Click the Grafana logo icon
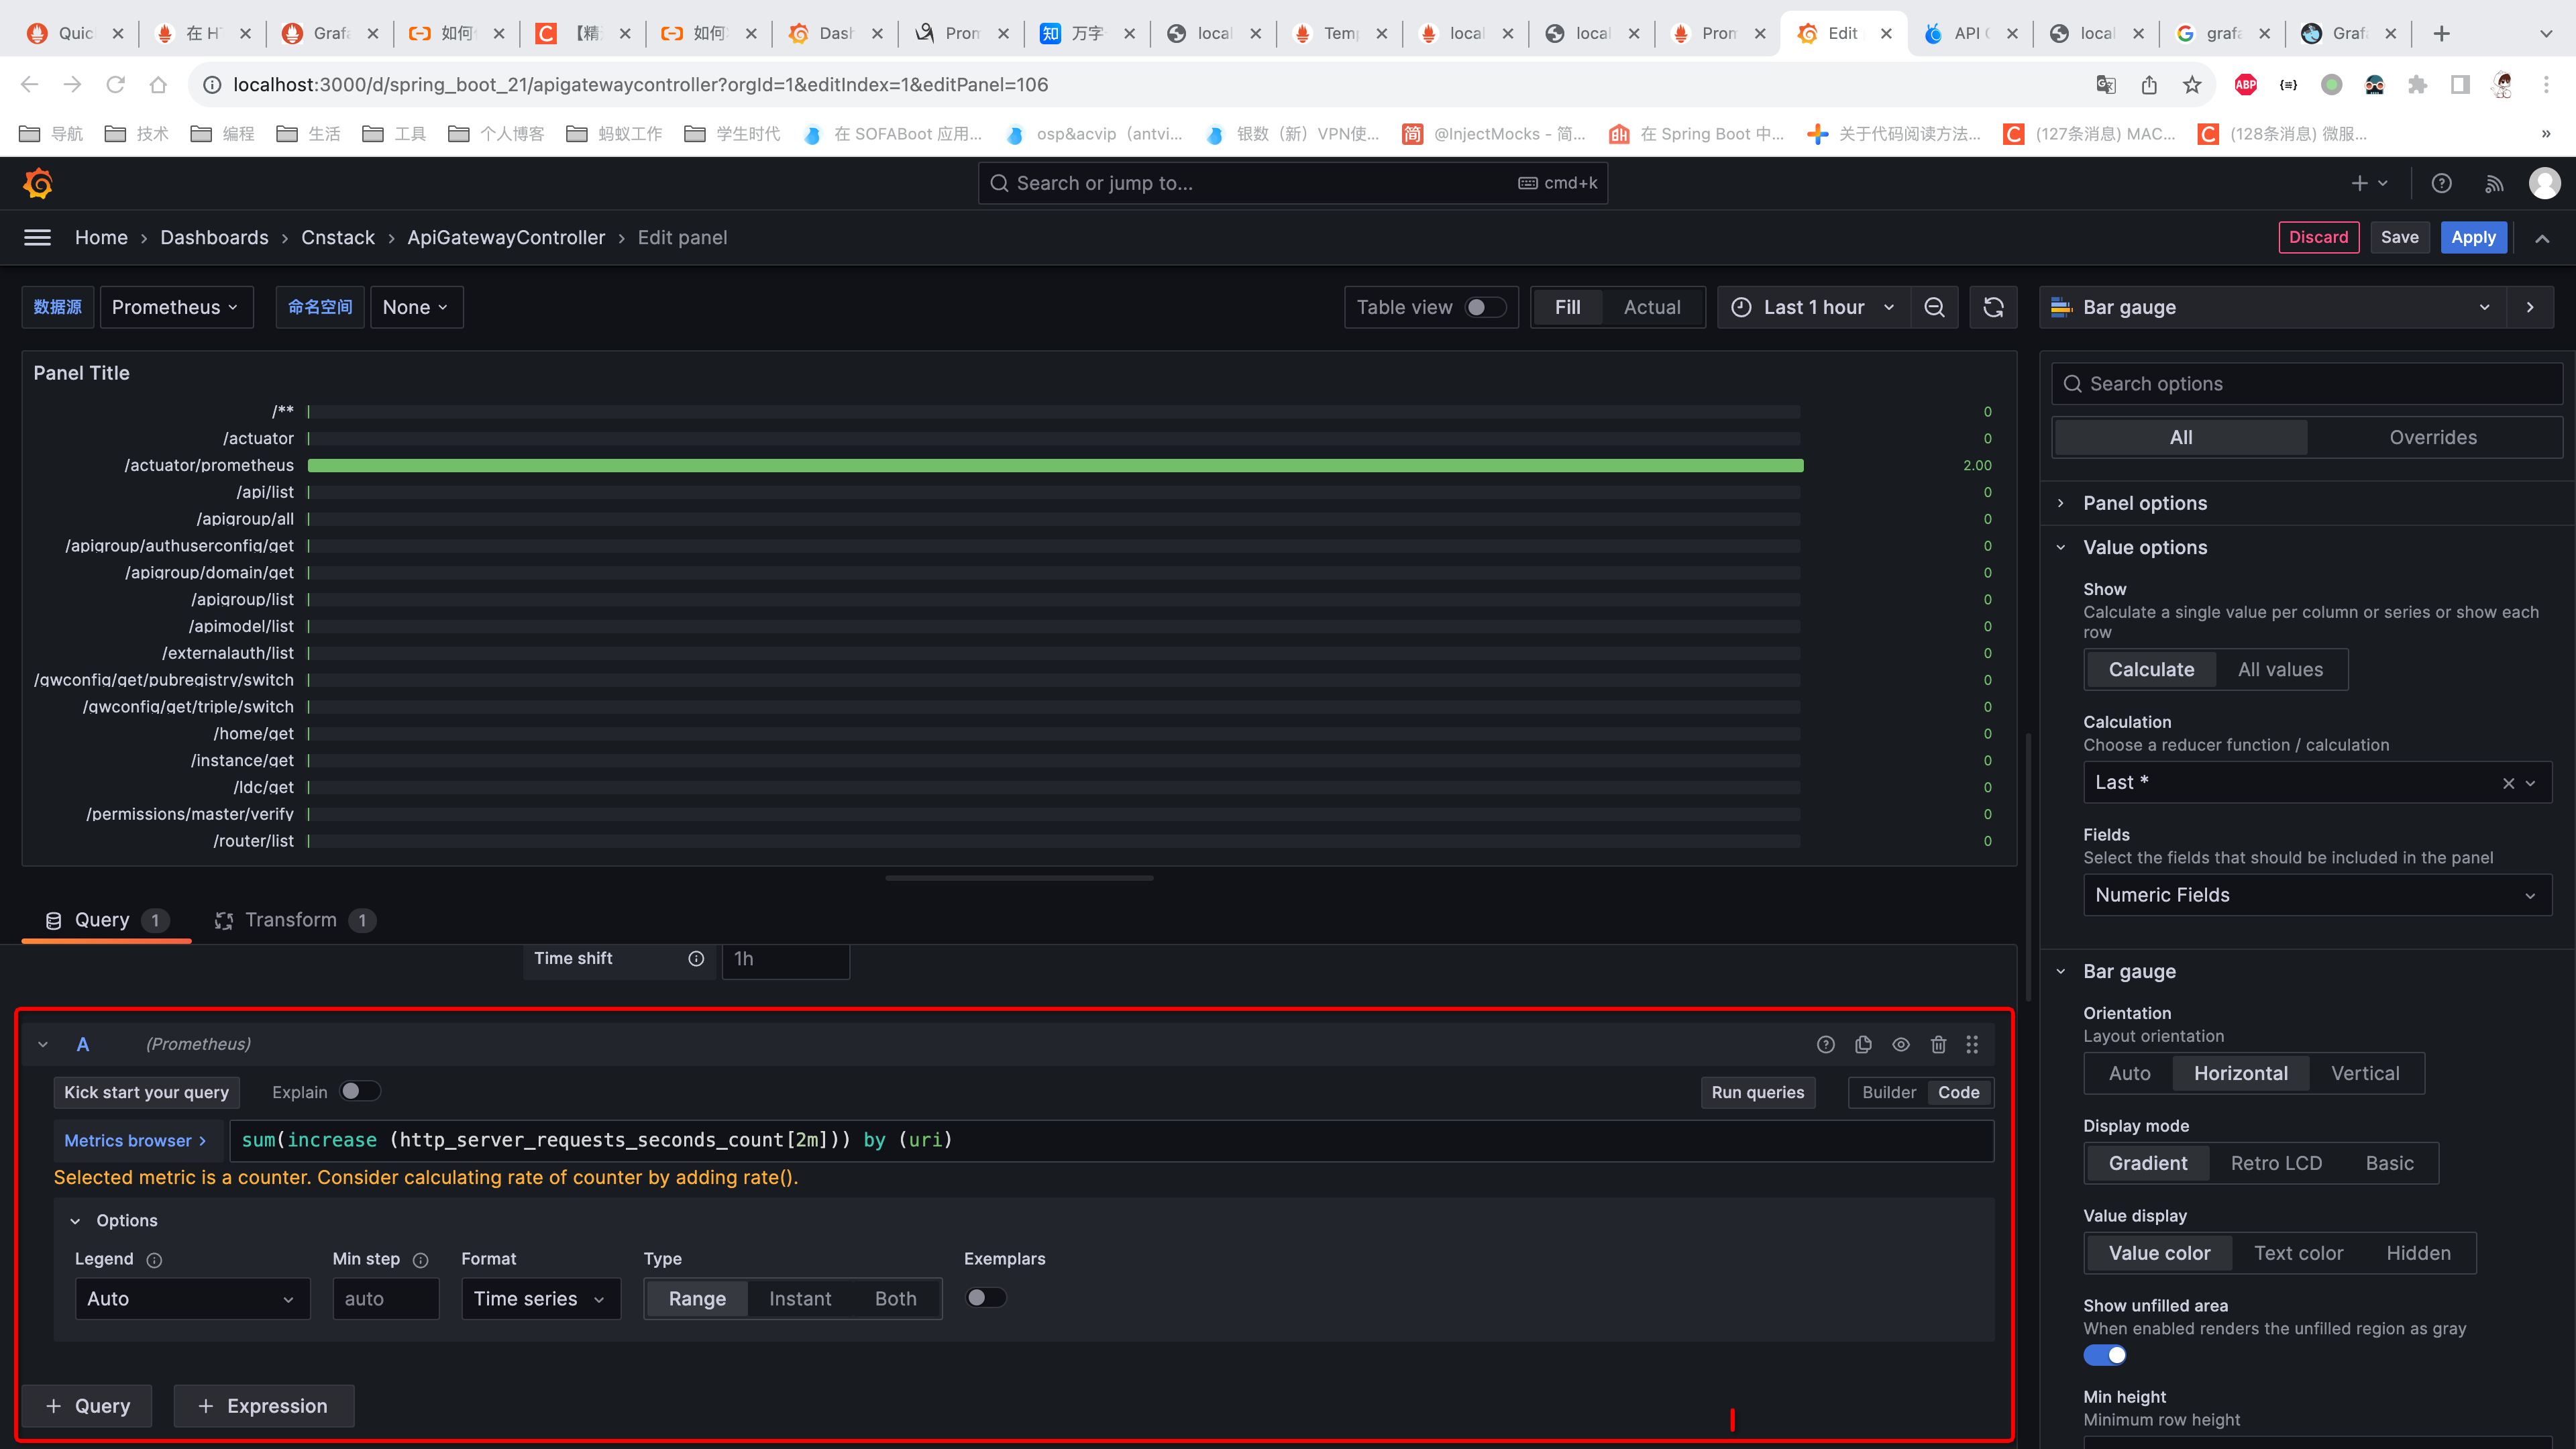This screenshot has width=2576, height=1449. tap(38, 183)
